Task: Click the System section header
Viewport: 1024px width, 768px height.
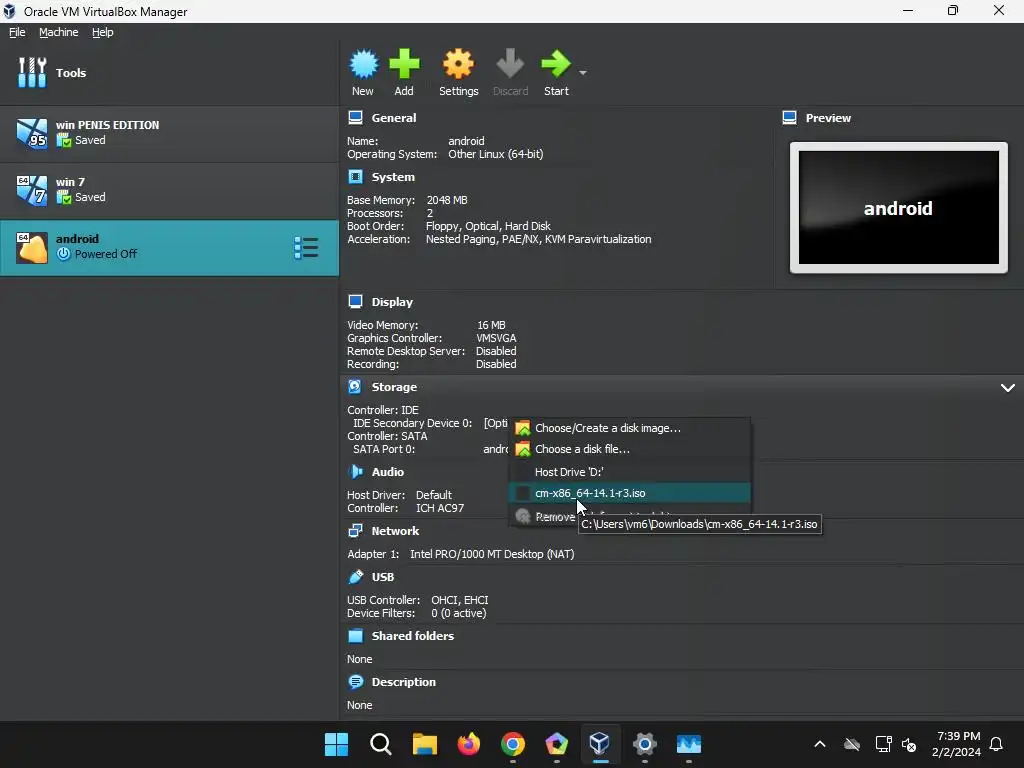Action: [392, 177]
